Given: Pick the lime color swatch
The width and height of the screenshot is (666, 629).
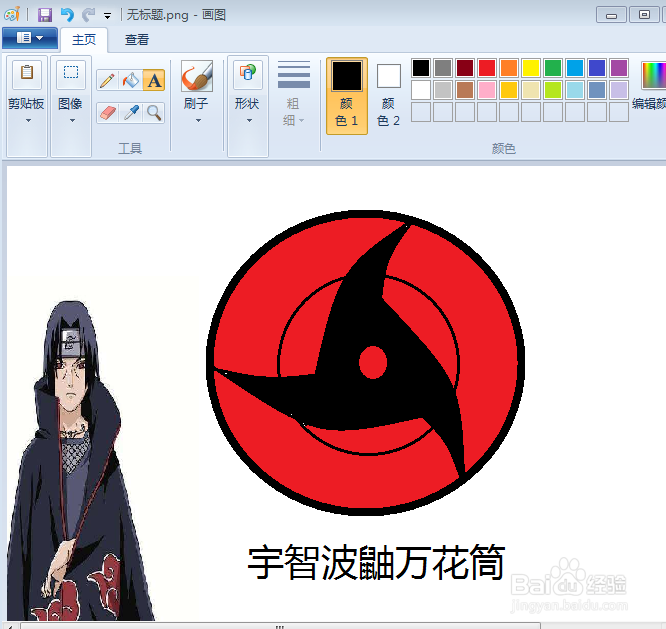Looking at the screenshot, I should pos(553,90).
